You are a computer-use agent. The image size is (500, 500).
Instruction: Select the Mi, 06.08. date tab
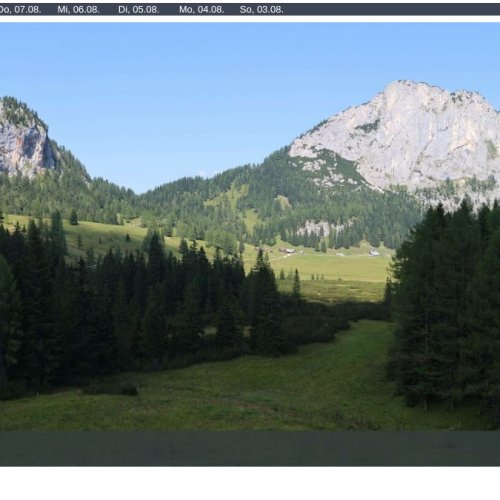pos(78,10)
